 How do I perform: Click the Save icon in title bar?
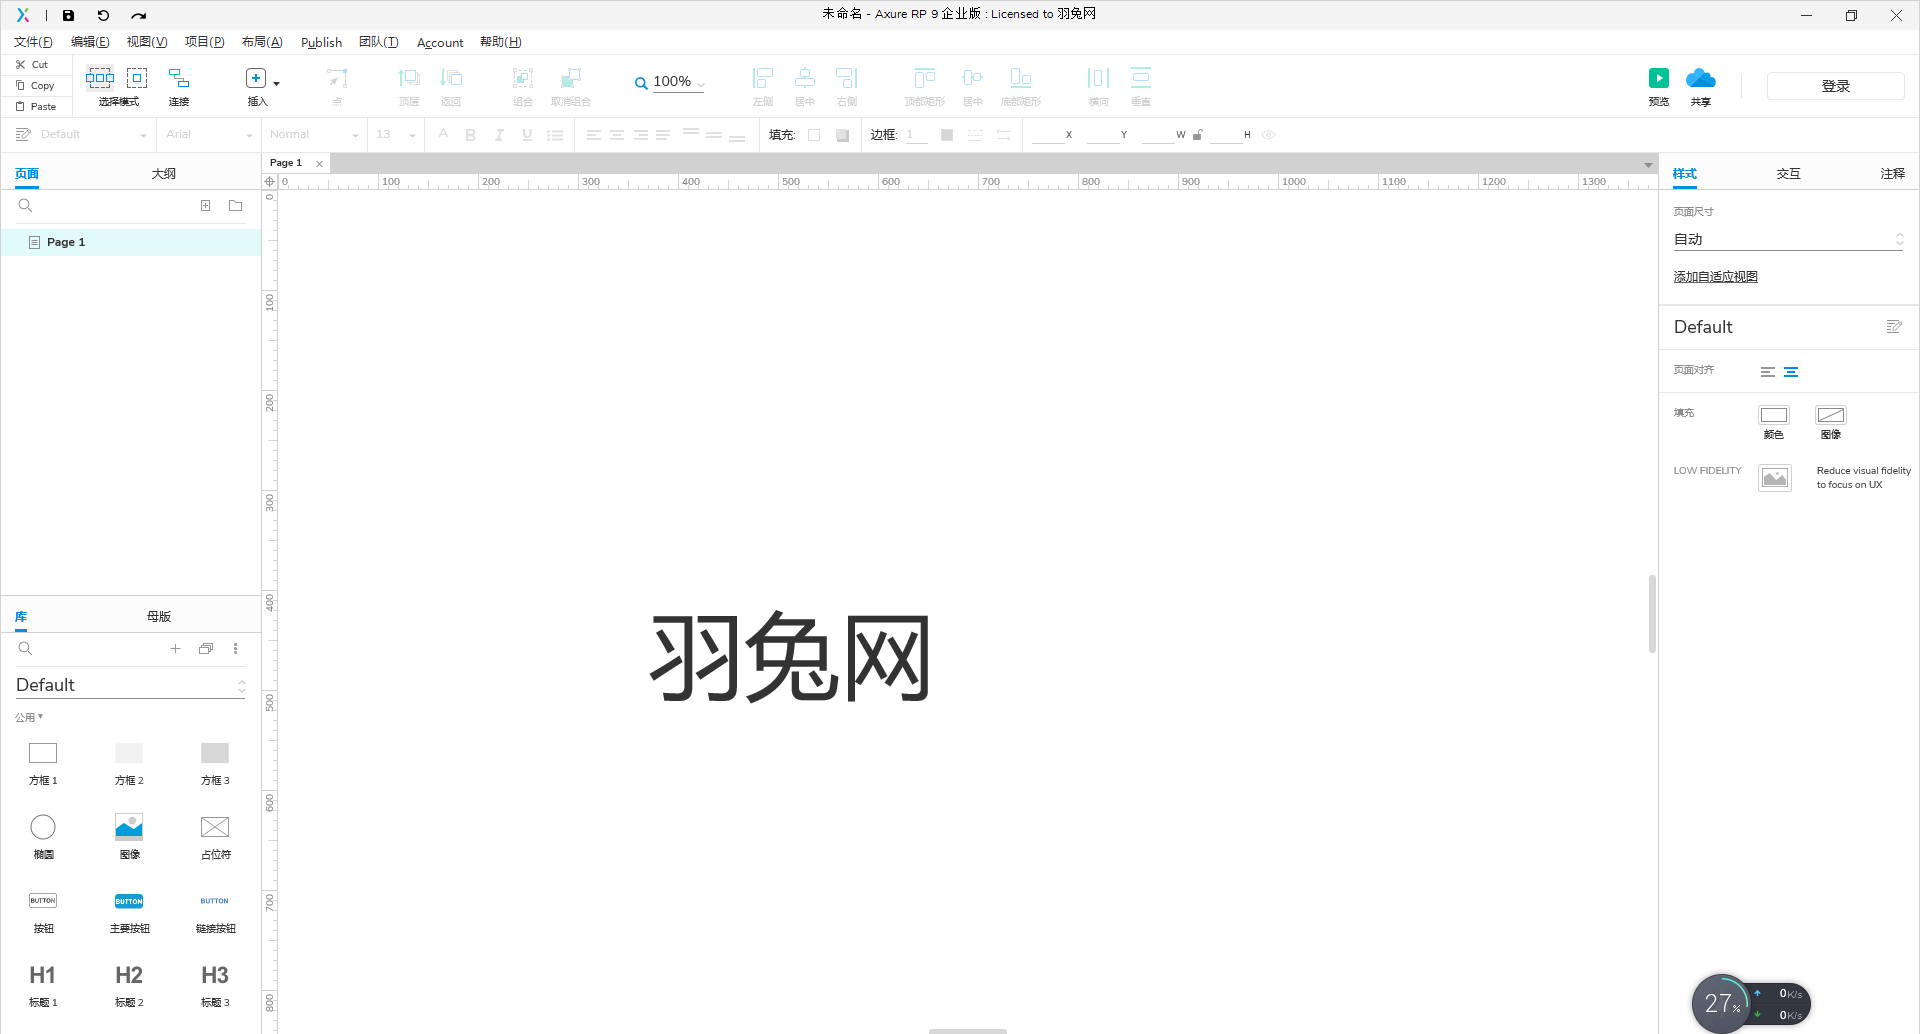(68, 15)
